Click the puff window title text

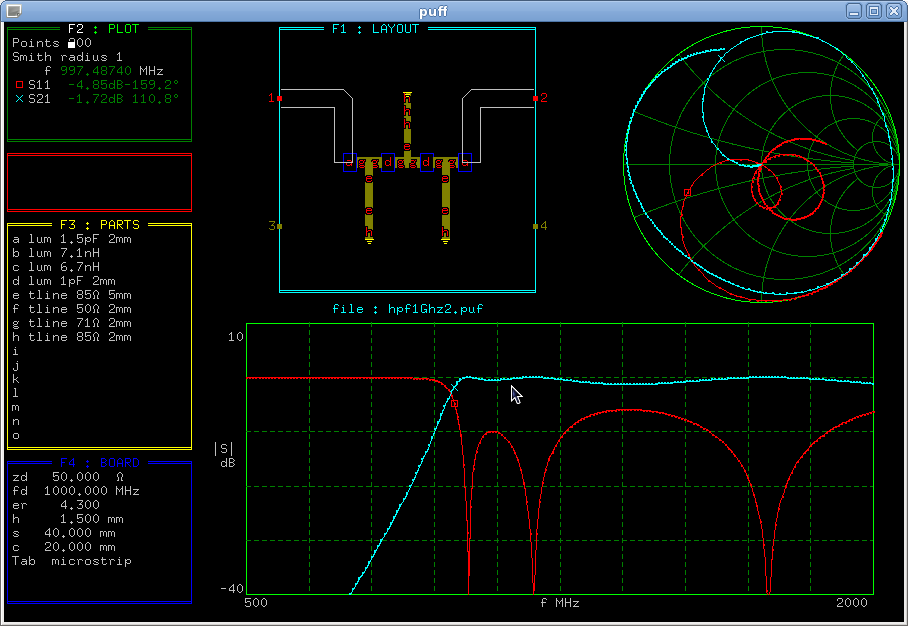(433, 11)
